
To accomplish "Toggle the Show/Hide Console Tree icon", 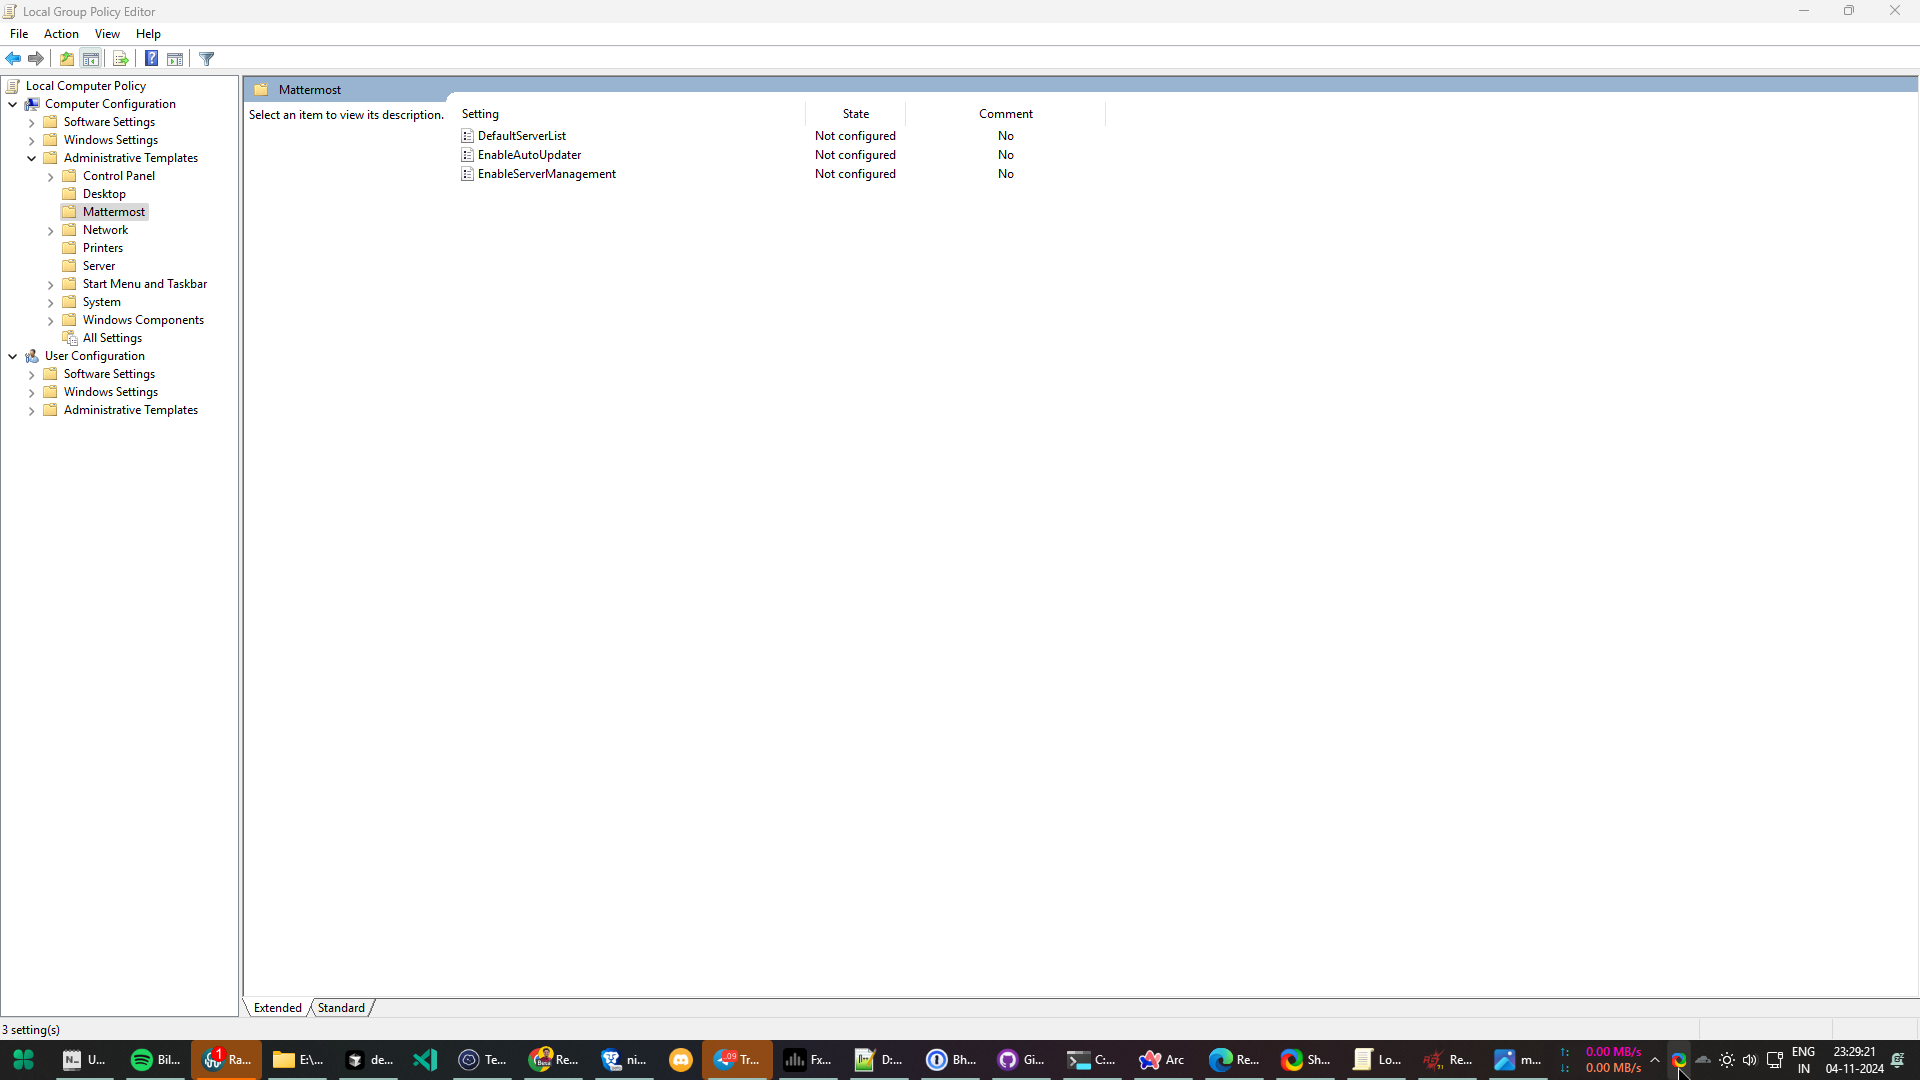I will pos(91,58).
